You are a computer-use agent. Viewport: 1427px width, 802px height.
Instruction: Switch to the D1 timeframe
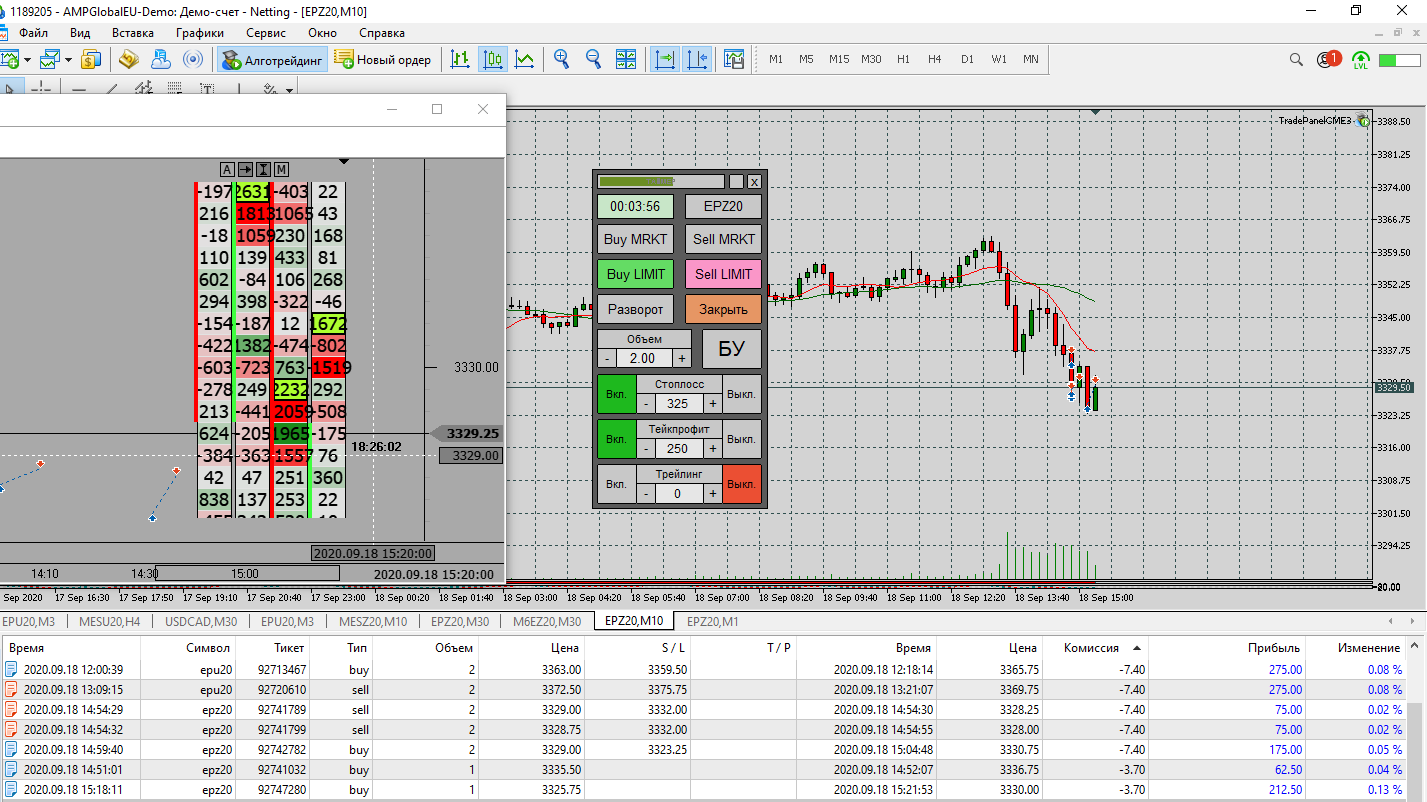click(967, 59)
